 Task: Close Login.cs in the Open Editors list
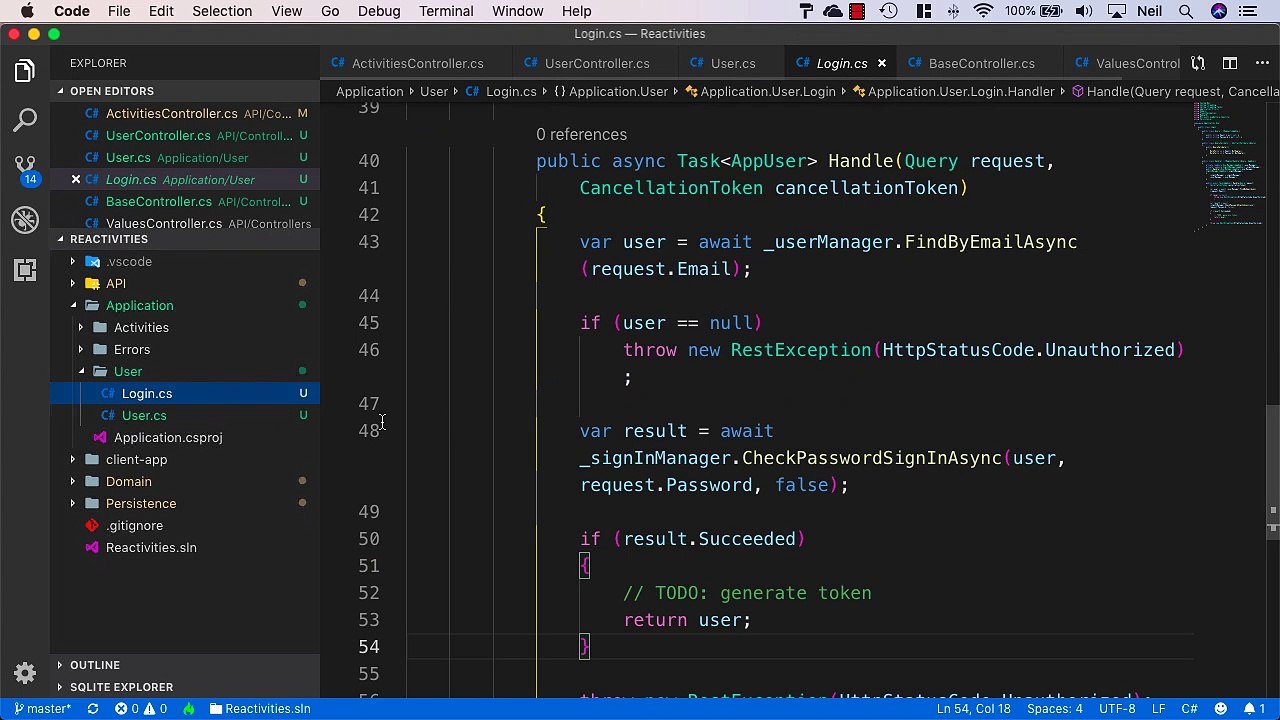pyautogui.click(x=75, y=180)
